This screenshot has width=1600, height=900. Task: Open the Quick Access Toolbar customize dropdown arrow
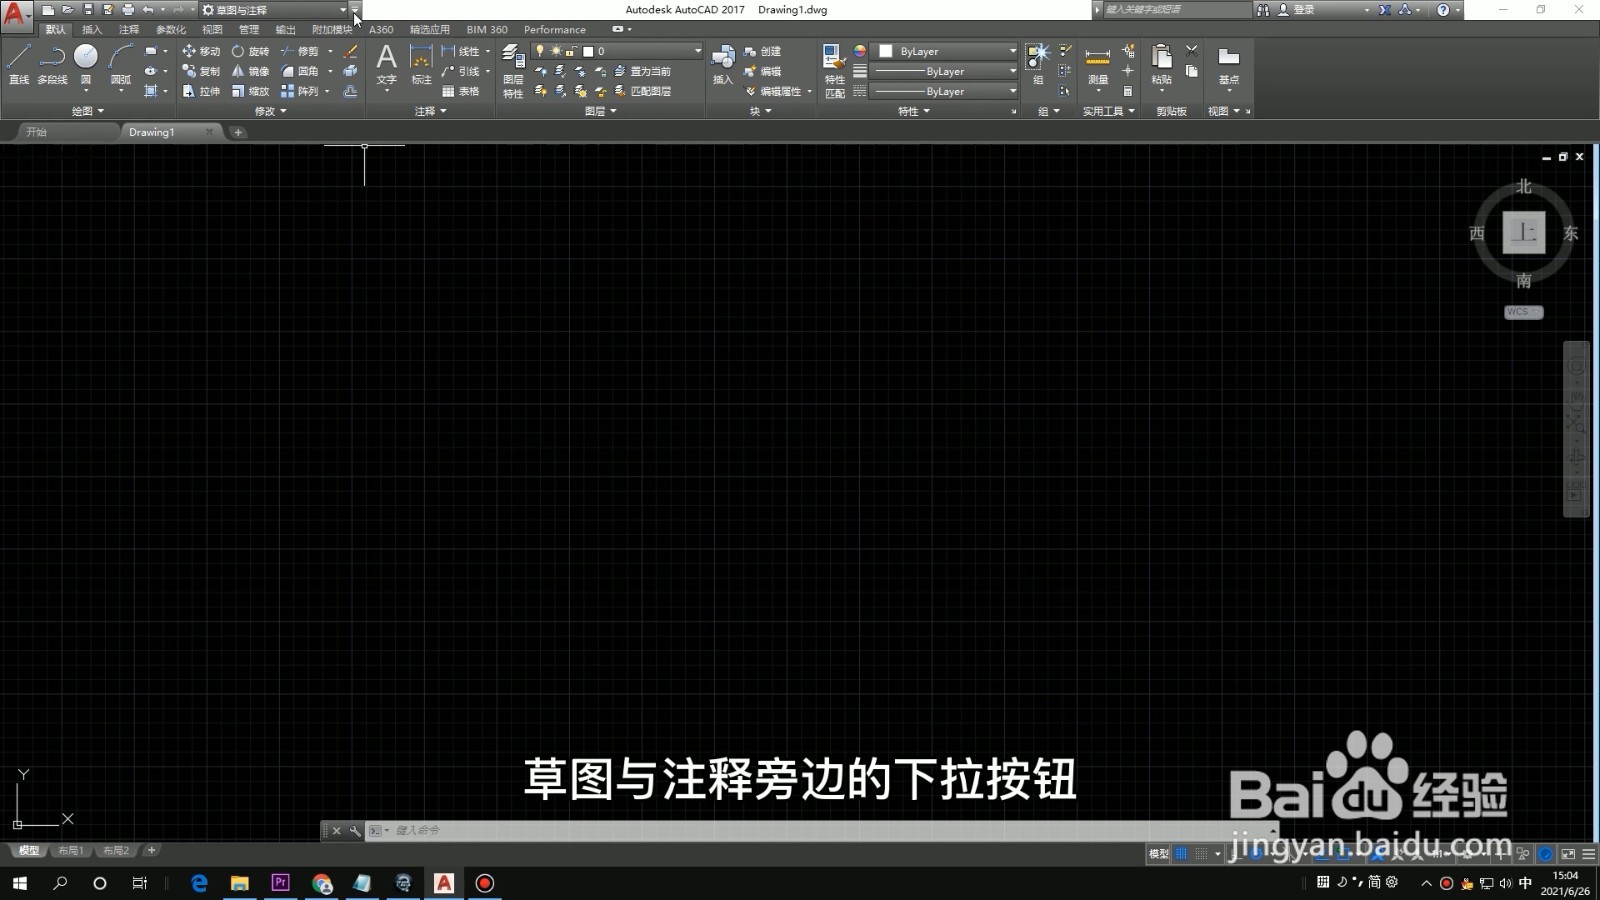coord(355,10)
